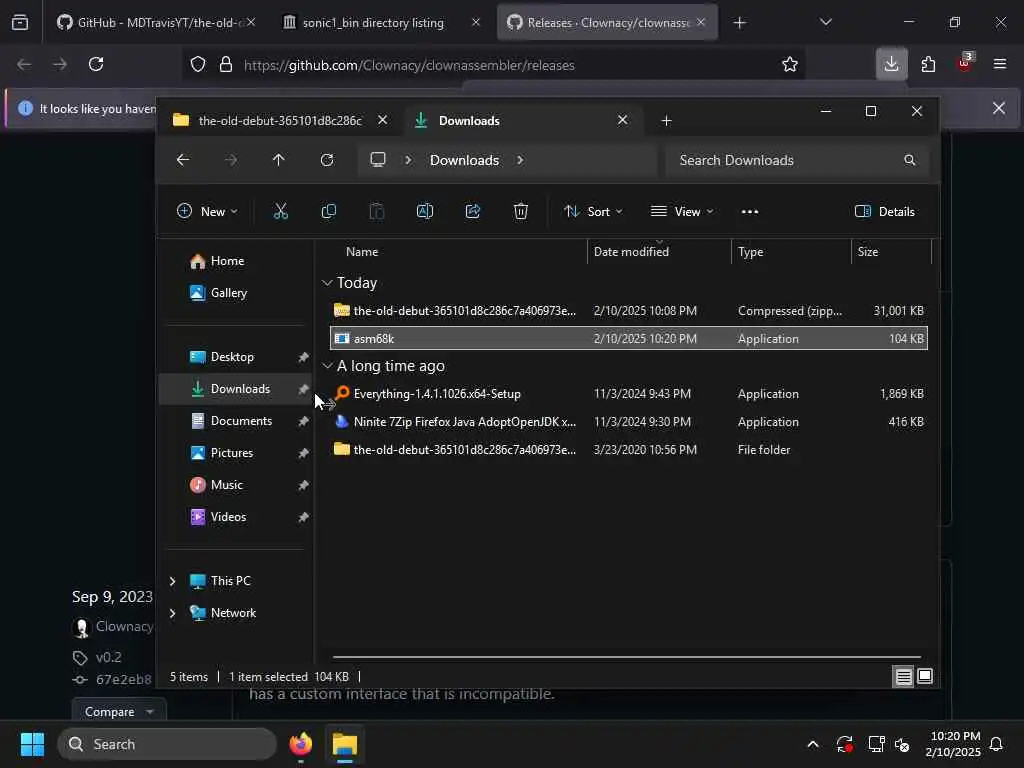Open Firefox list all tabs dropdown

pos(825,23)
